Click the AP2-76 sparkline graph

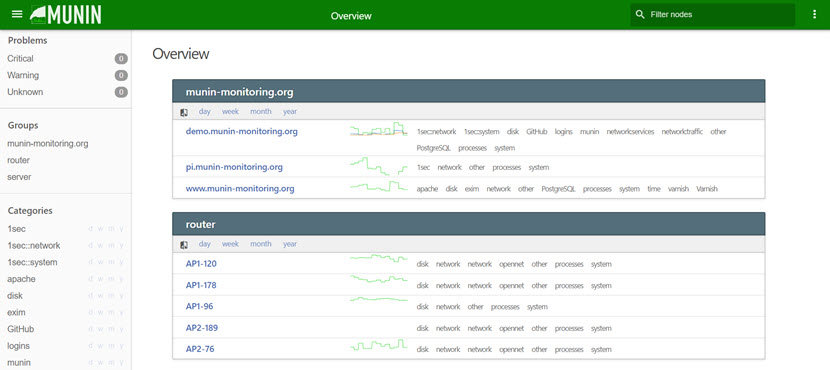pyautogui.click(x=378, y=346)
